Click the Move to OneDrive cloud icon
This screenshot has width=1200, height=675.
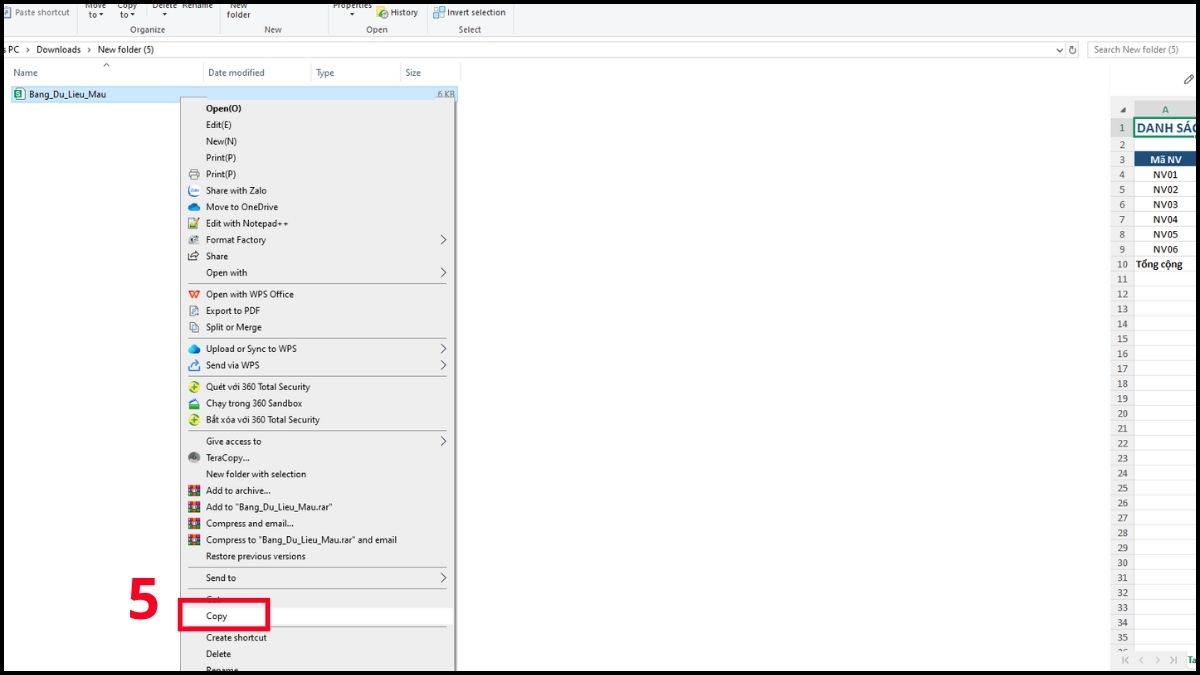[x=194, y=207]
